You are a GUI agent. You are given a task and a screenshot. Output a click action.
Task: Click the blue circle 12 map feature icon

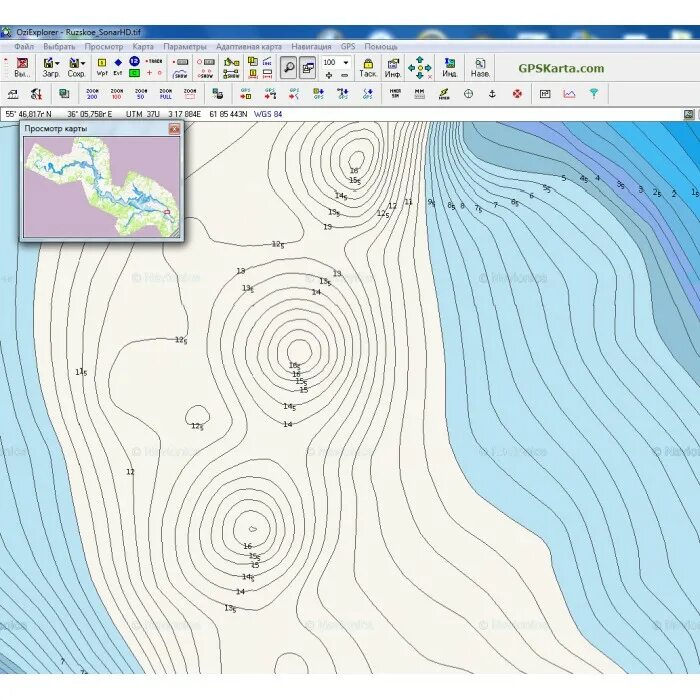134,61
